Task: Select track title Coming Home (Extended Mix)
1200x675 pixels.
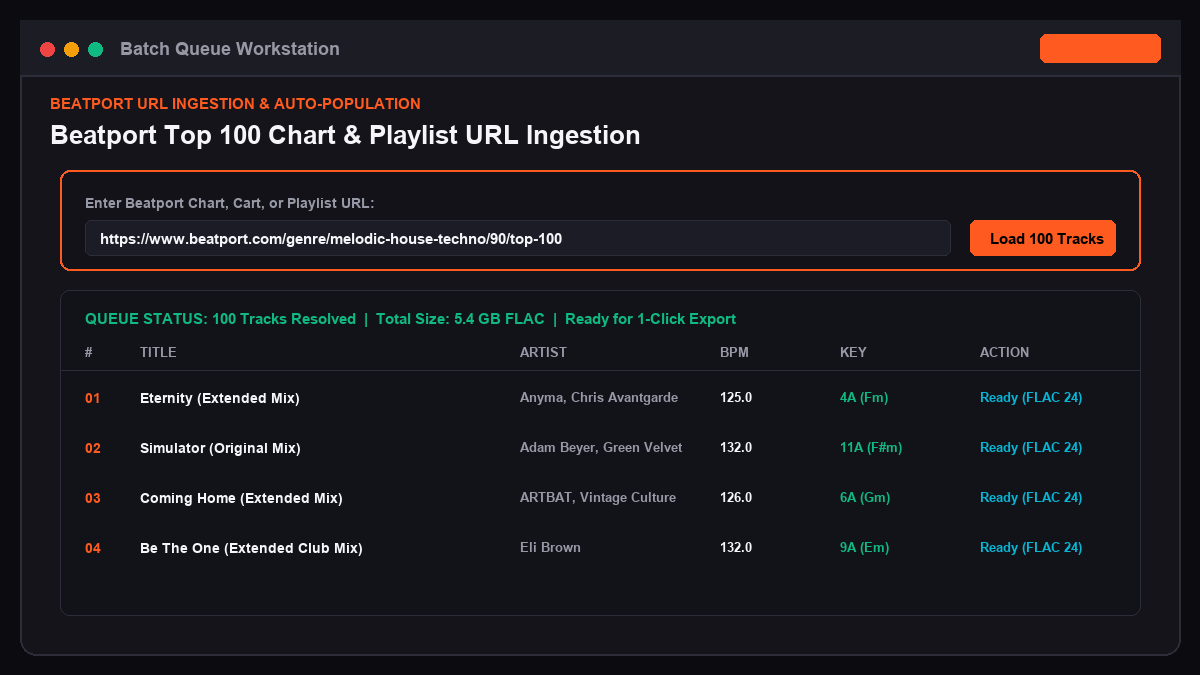Action: 241,498
